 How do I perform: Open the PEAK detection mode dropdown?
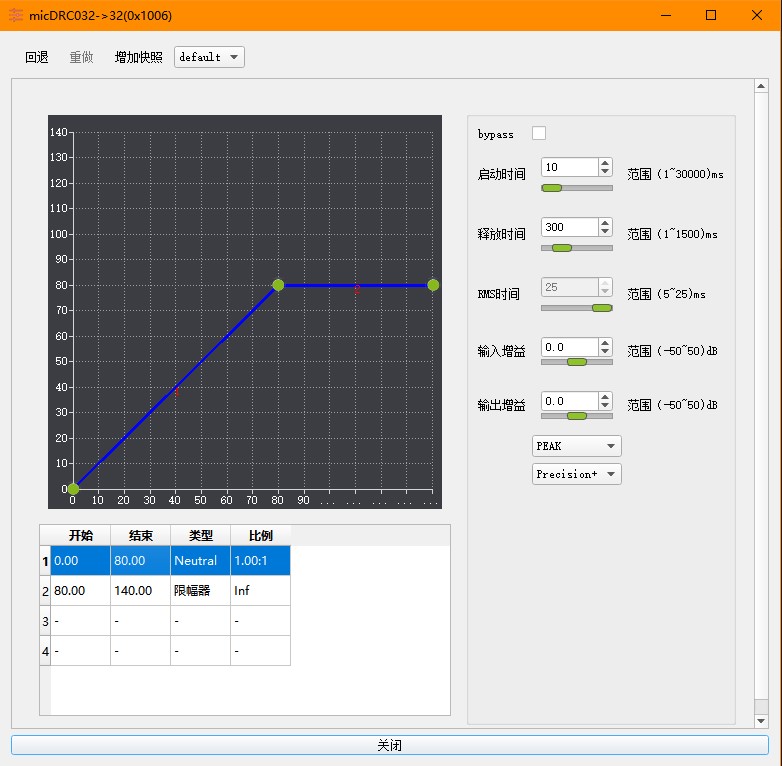tap(577, 446)
